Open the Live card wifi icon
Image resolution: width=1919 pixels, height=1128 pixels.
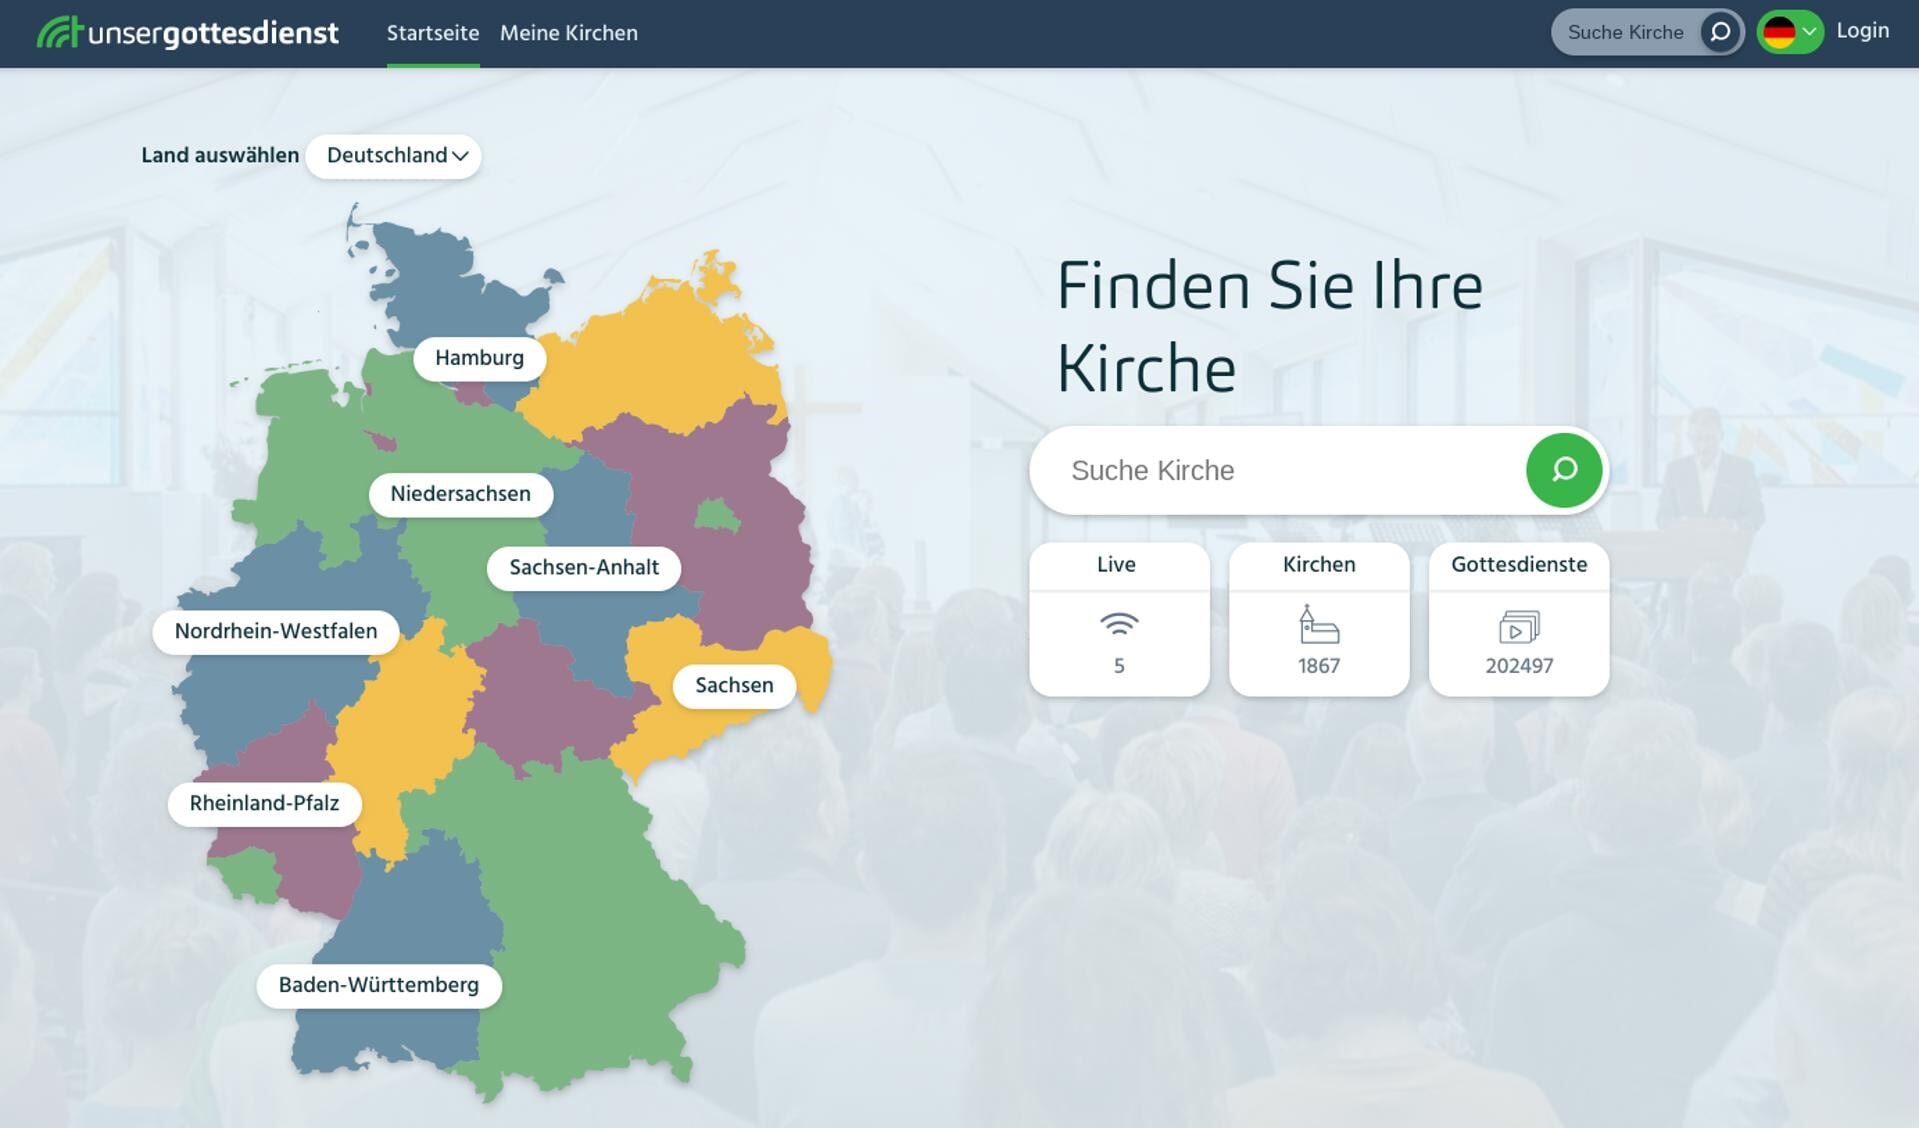(1119, 625)
